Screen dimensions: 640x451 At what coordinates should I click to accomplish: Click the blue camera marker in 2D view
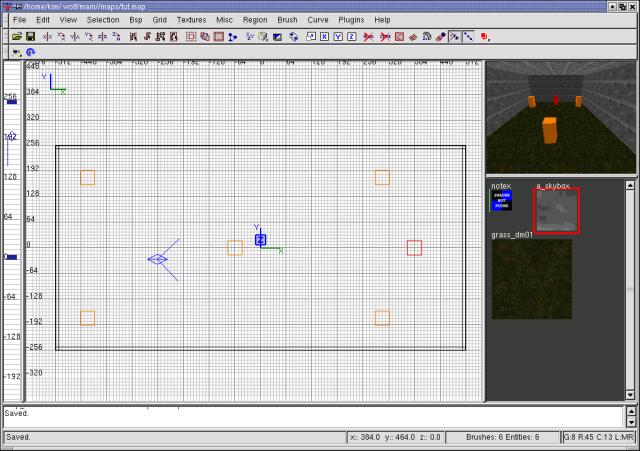pyautogui.click(x=158, y=259)
